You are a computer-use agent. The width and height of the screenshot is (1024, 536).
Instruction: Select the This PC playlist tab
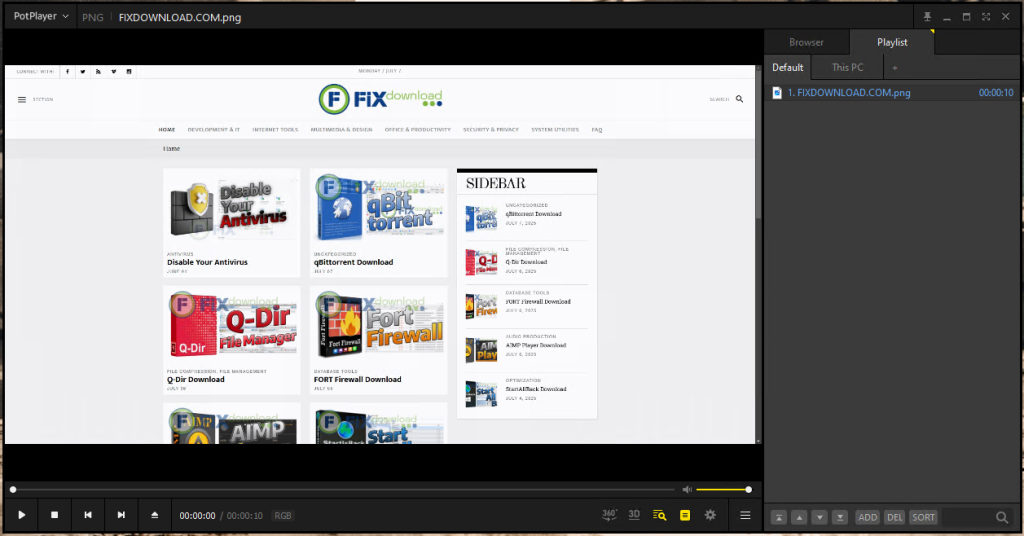click(847, 67)
